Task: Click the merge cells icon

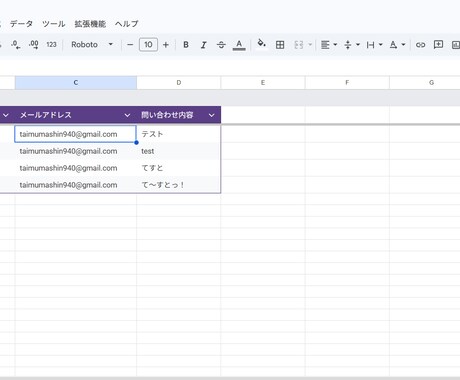Action: click(x=299, y=45)
